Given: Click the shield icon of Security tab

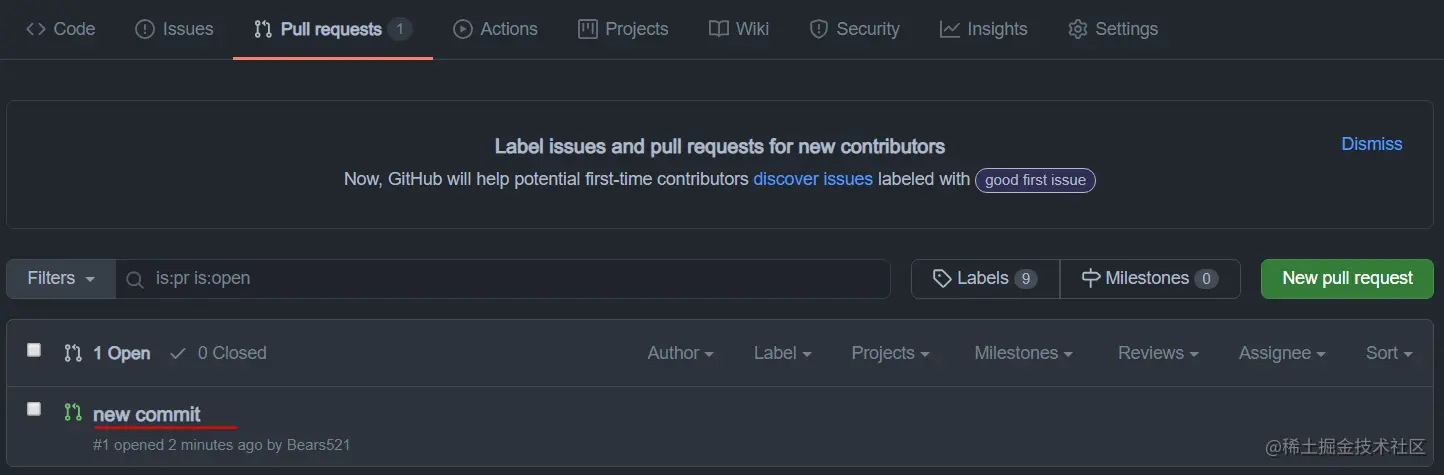Looking at the screenshot, I should (819, 29).
